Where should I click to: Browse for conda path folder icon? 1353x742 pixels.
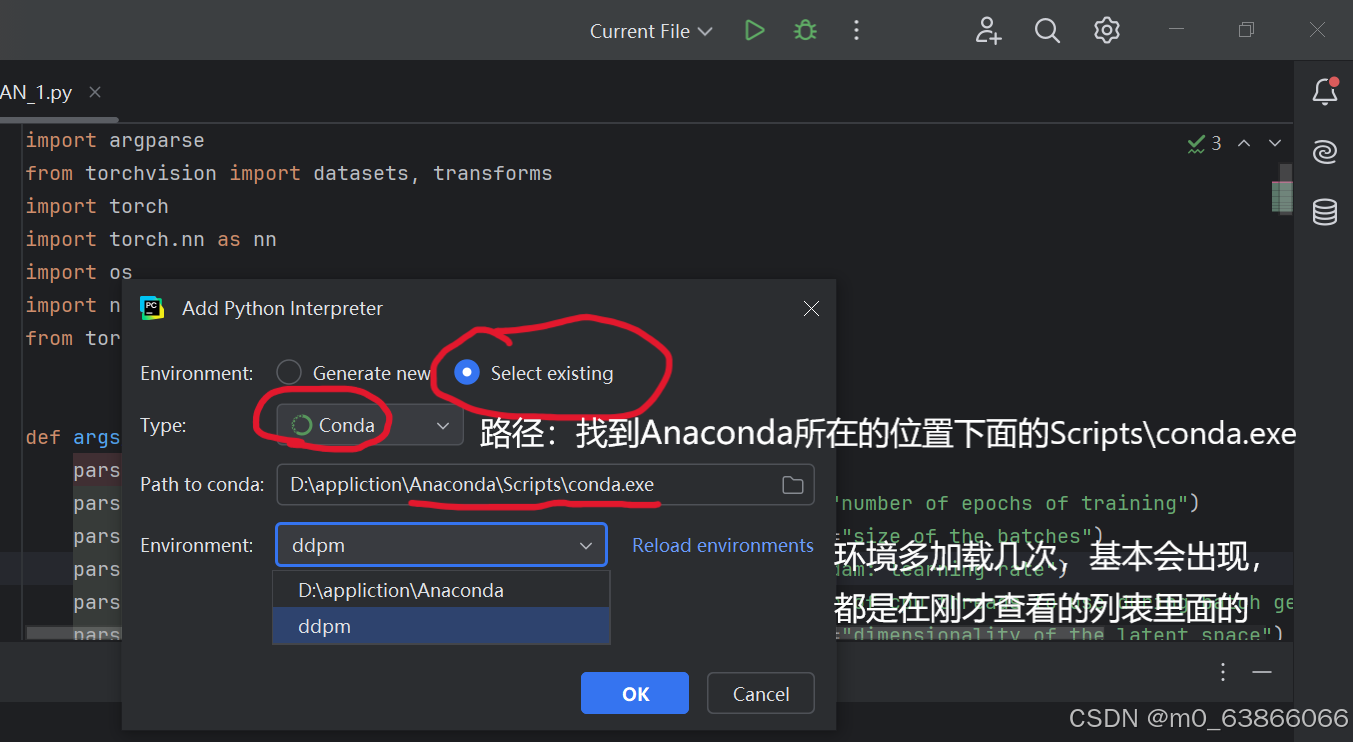(793, 485)
